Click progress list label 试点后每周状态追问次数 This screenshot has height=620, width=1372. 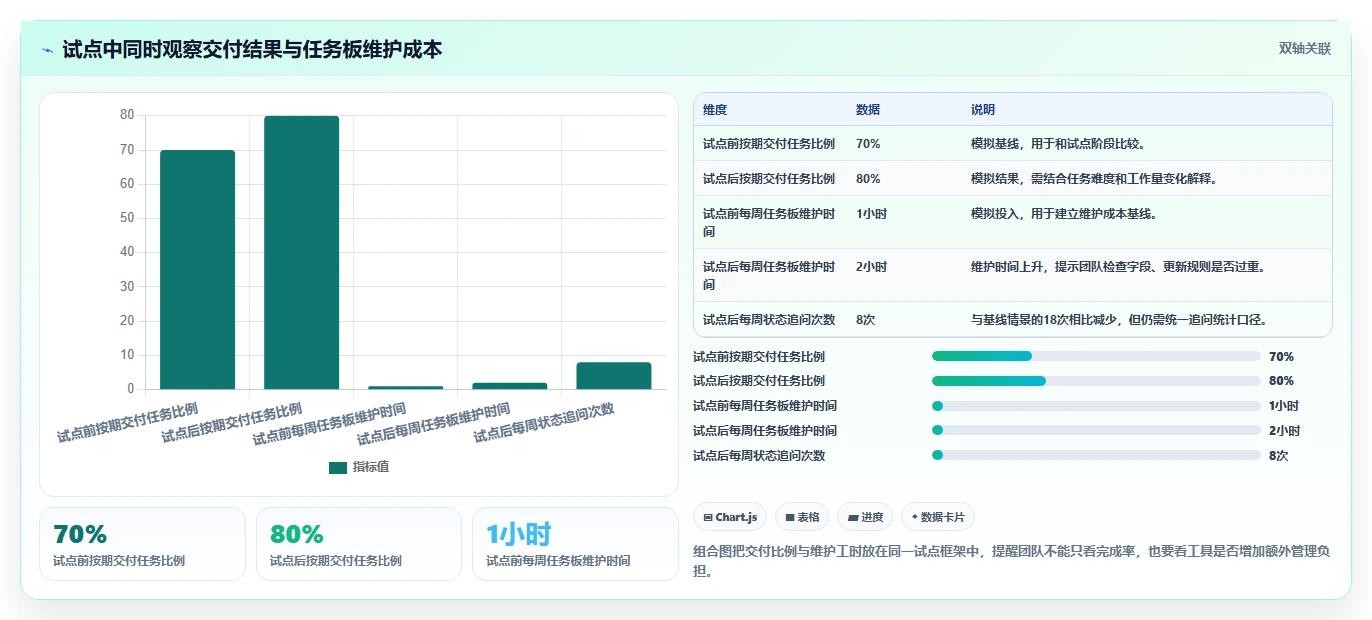point(759,456)
